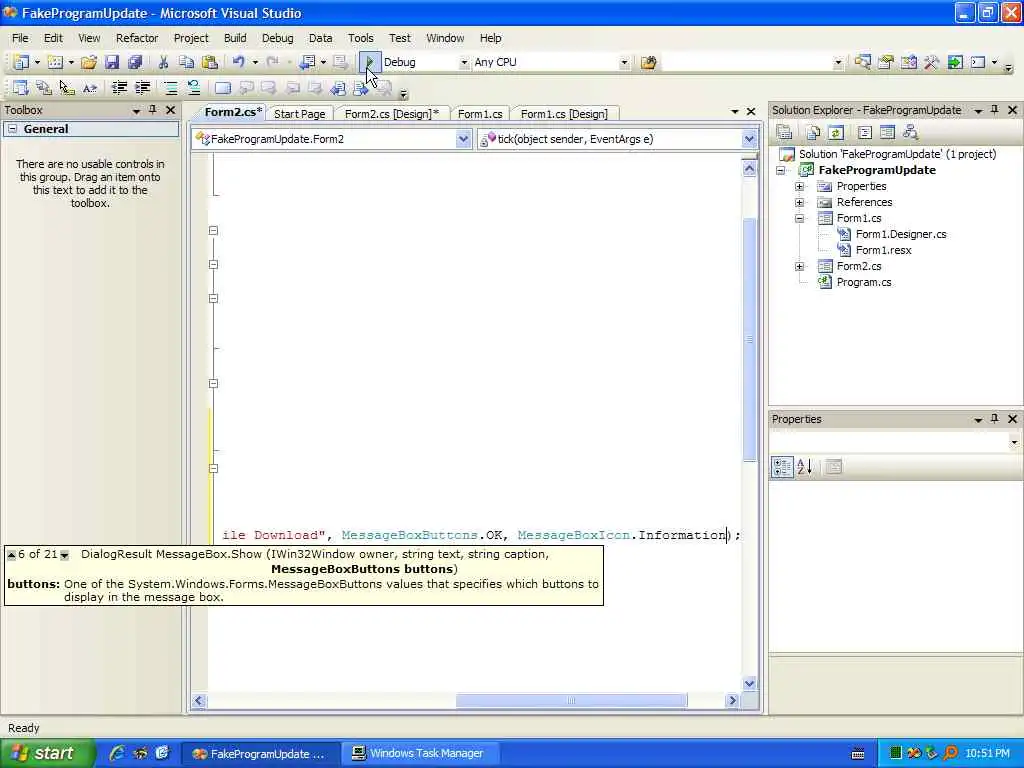The image size is (1024, 768).
Task: Uncomment the selected lines icon
Action: click(x=193, y=88)
